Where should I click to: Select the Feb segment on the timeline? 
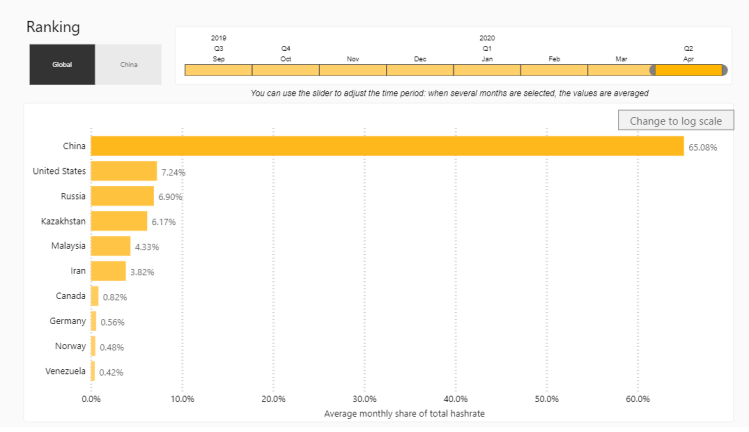click(553, 70)
